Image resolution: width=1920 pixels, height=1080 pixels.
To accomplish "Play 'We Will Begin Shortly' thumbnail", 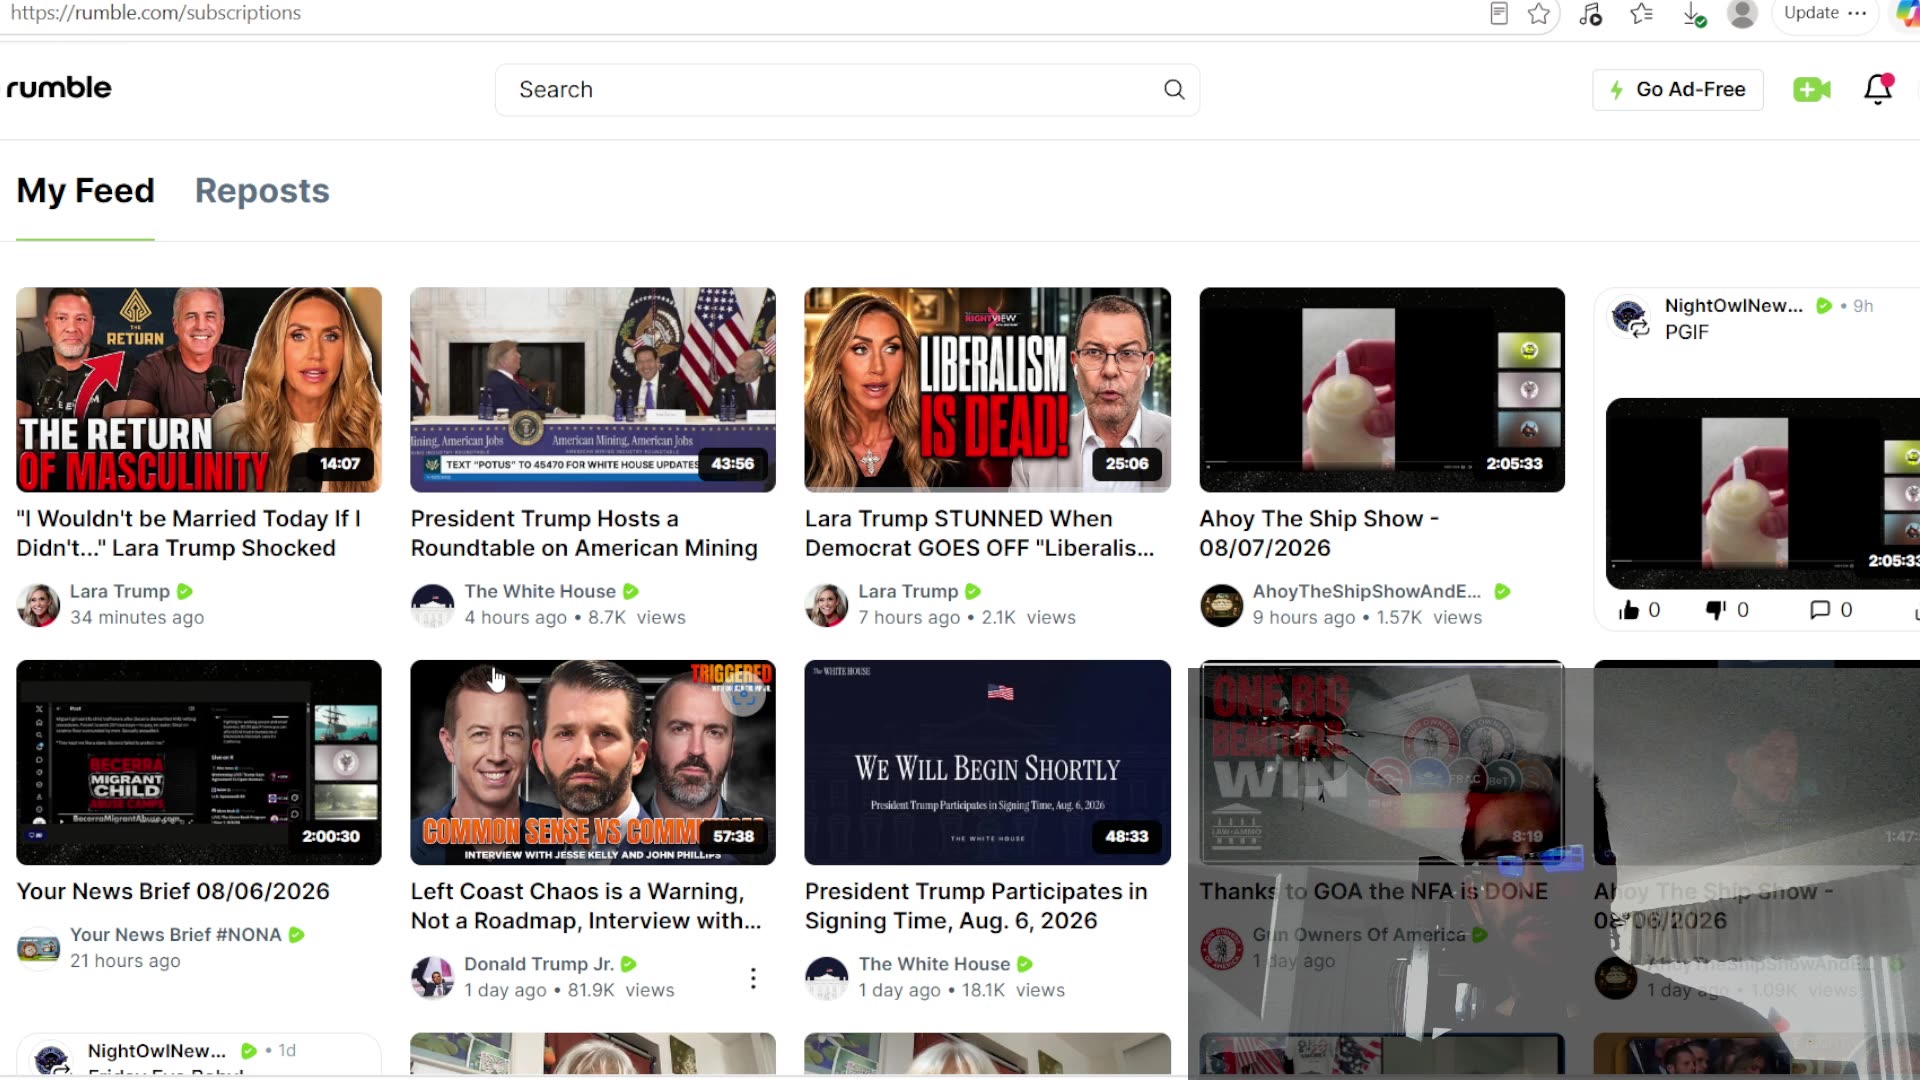I will tap(987, 762).
